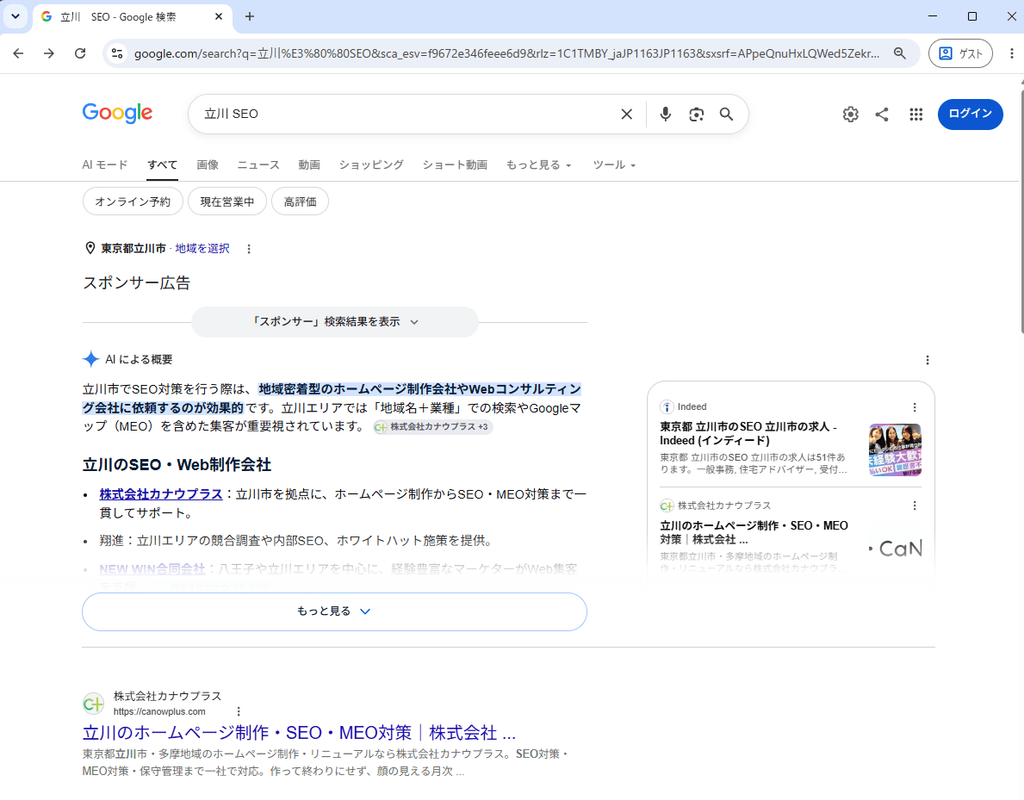Open Indeed card three-dot menu

(x=914, y=407)
